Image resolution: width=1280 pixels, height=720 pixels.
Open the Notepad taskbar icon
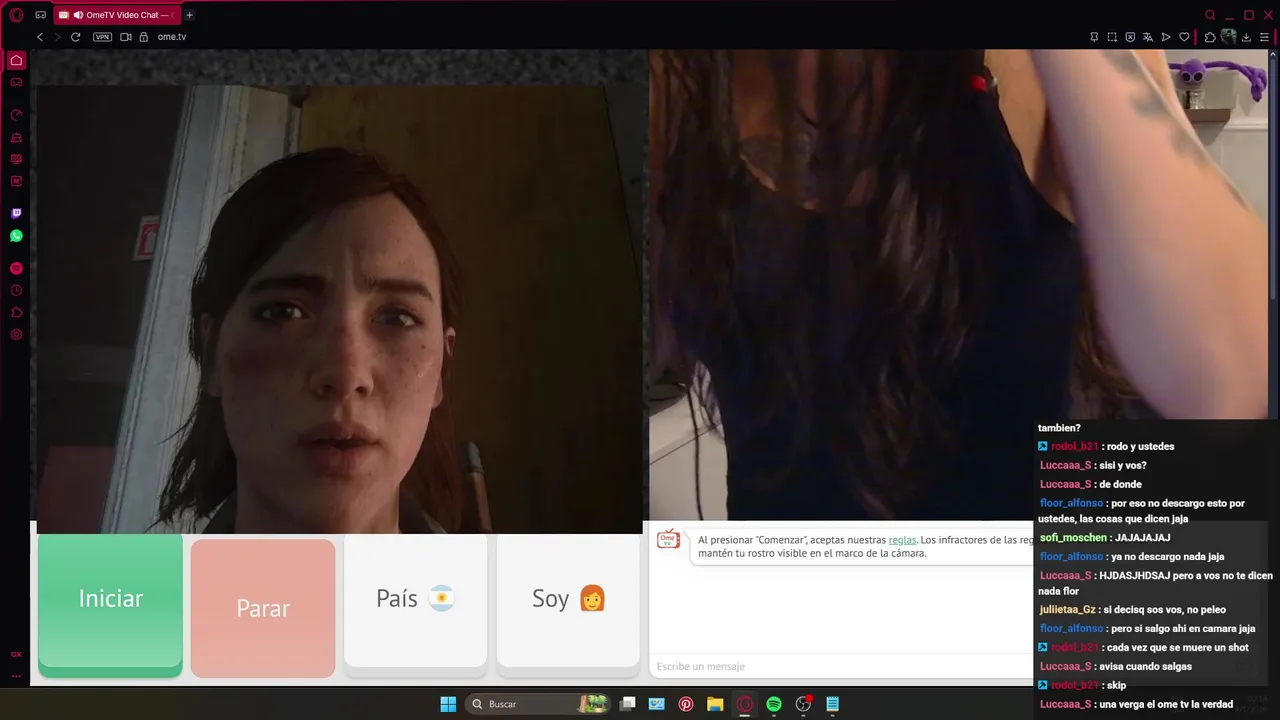(x=832, y=704)
